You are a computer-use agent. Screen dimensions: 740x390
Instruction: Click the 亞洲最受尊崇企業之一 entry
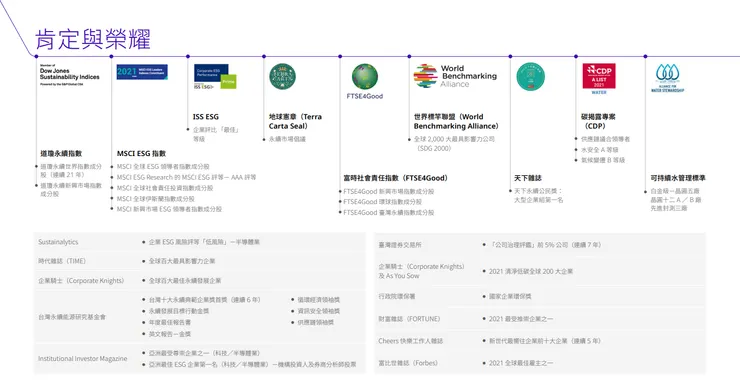[204, 353]
